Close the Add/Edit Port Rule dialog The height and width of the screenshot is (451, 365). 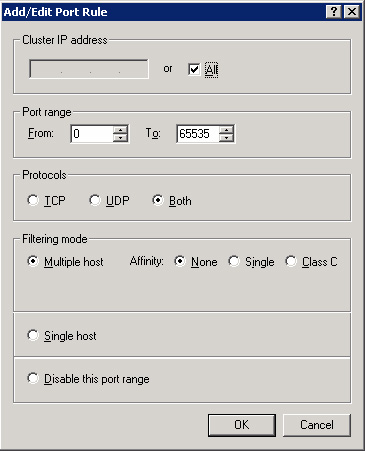[352, 12]
